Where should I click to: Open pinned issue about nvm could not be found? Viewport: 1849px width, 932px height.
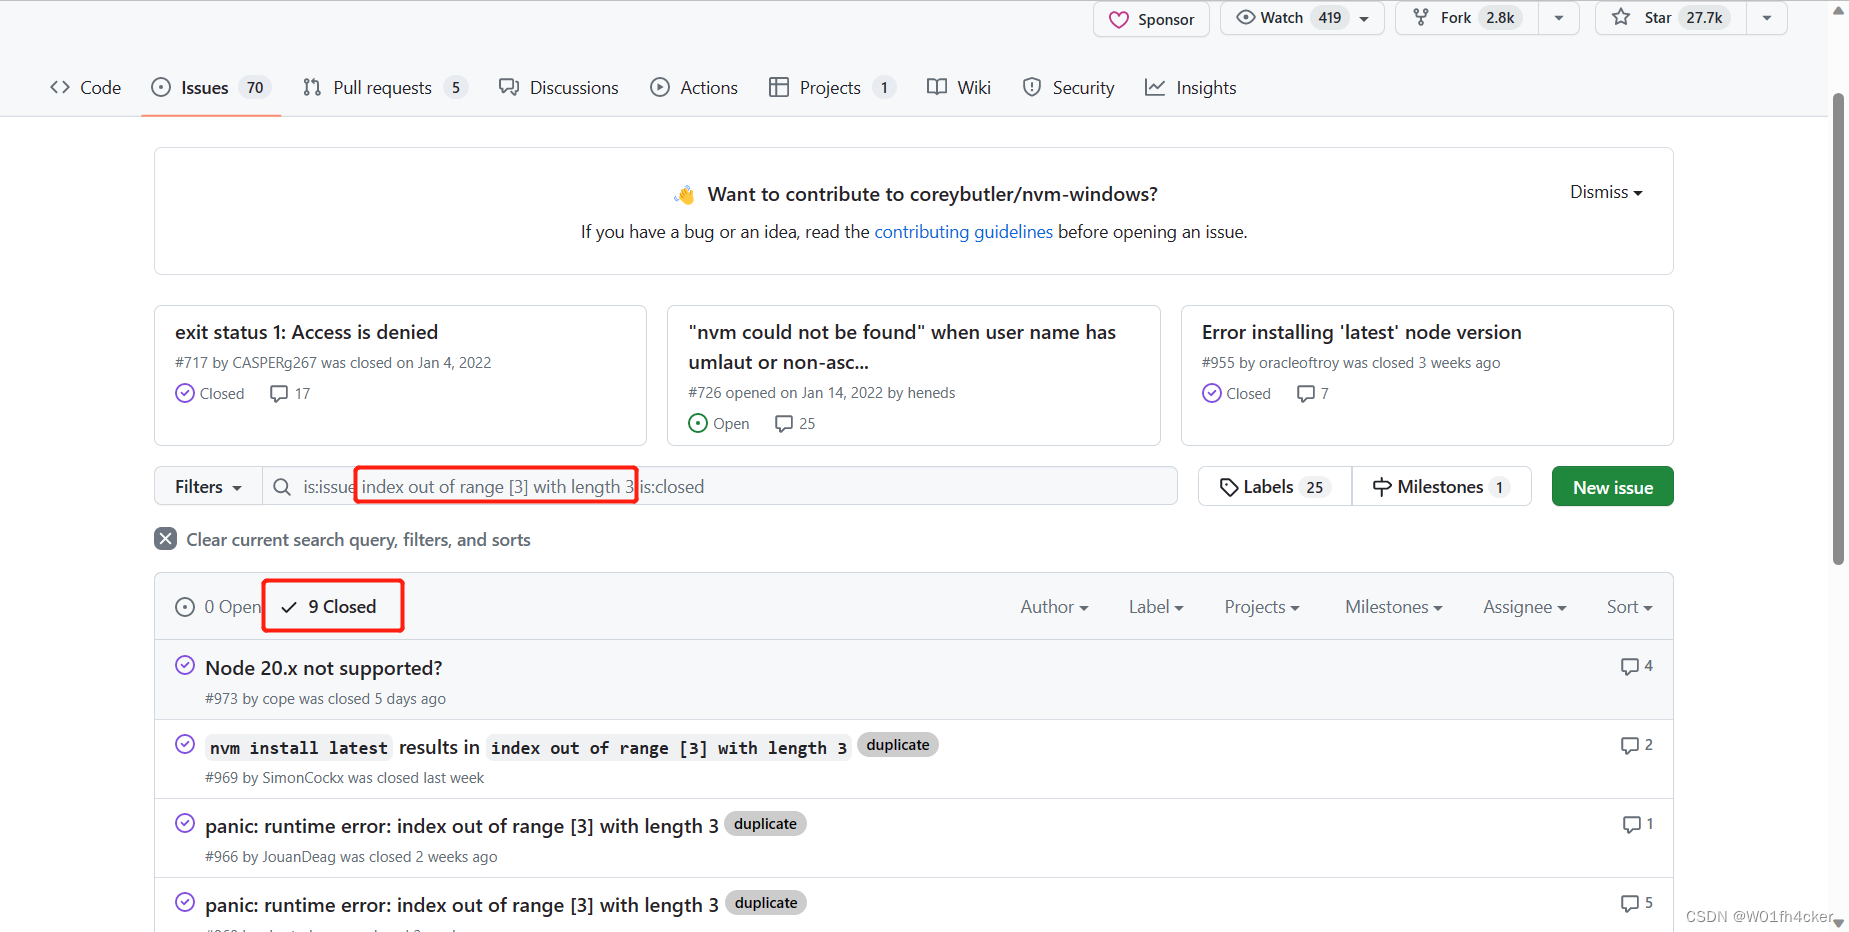(x=902, y=346)
